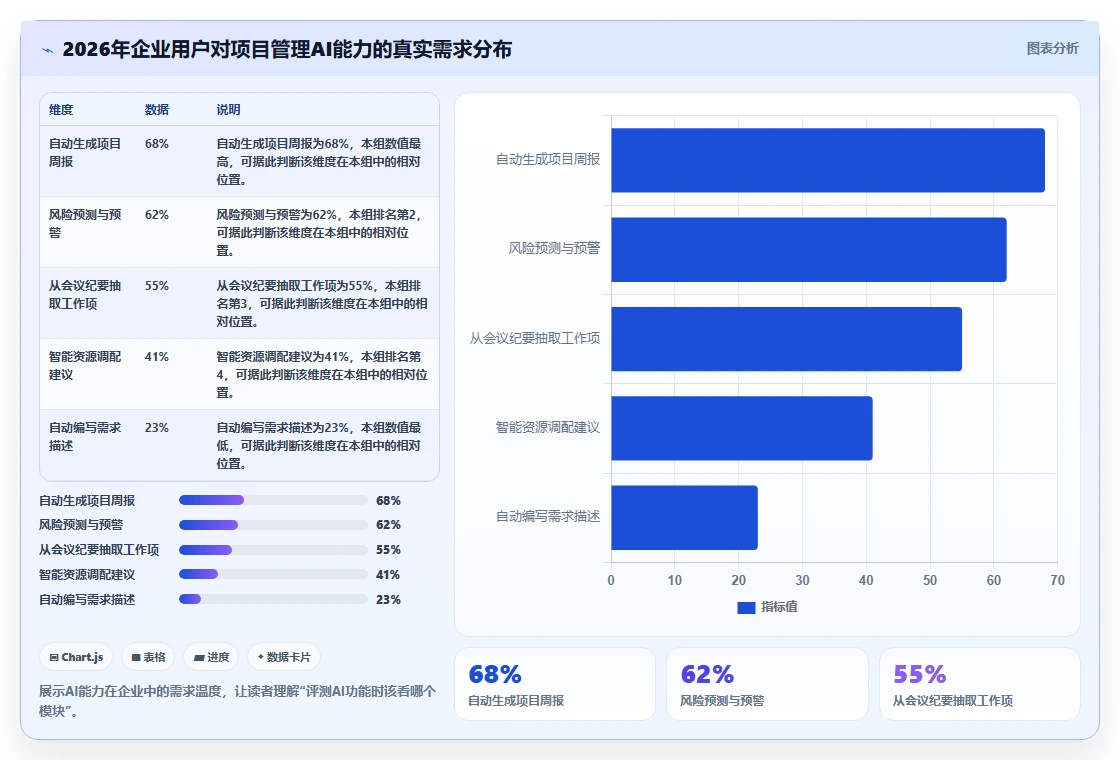Click the 自动编写需求描述 cell in the table
Image resolution: width=1120 pixels, height=760 pixels.
[85, 436]
